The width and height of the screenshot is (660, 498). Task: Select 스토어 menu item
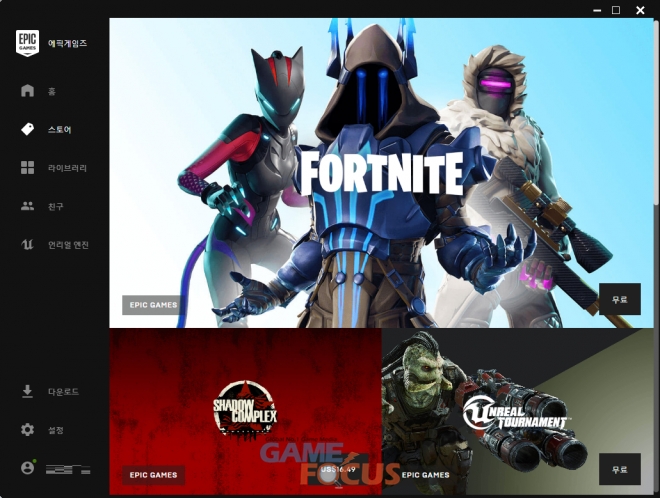59,130
